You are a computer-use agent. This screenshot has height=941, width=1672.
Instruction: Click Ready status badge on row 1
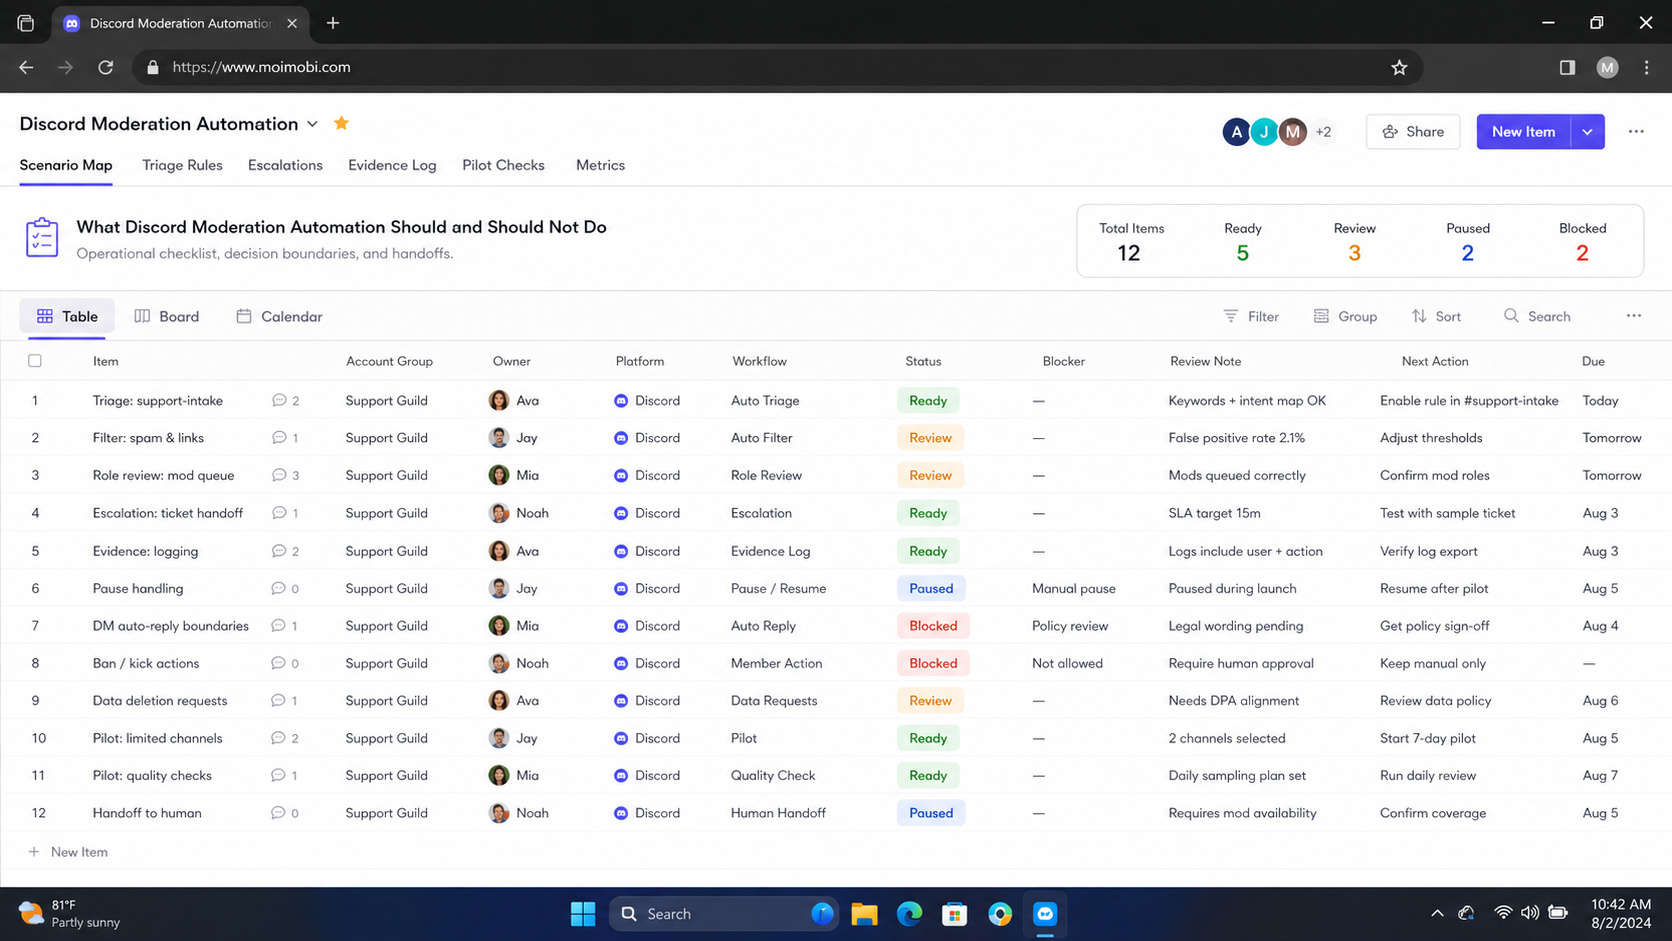pos(928,400)
